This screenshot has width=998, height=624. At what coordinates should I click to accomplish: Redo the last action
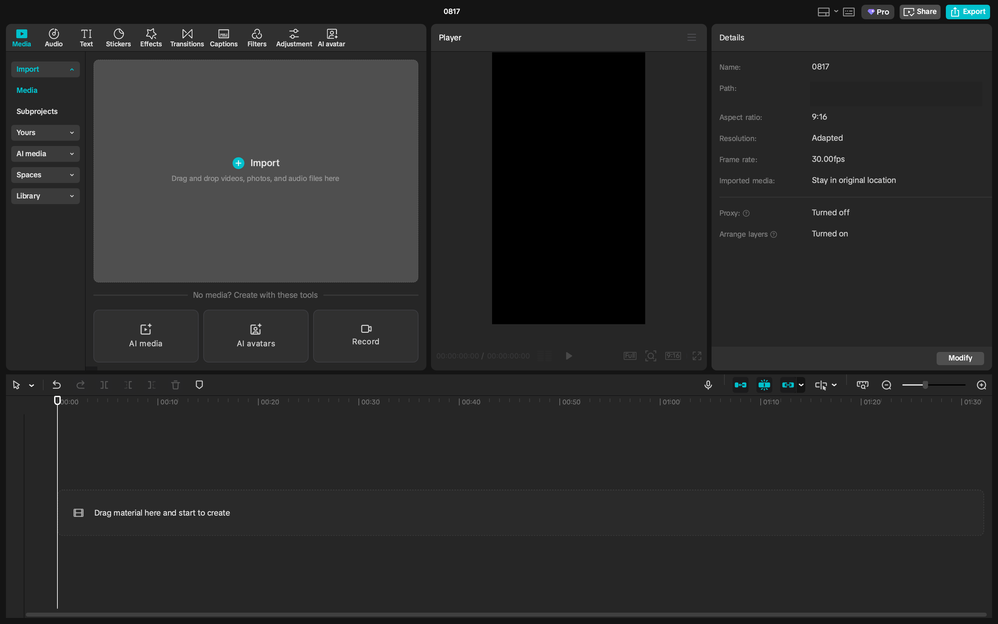point(80,385)
